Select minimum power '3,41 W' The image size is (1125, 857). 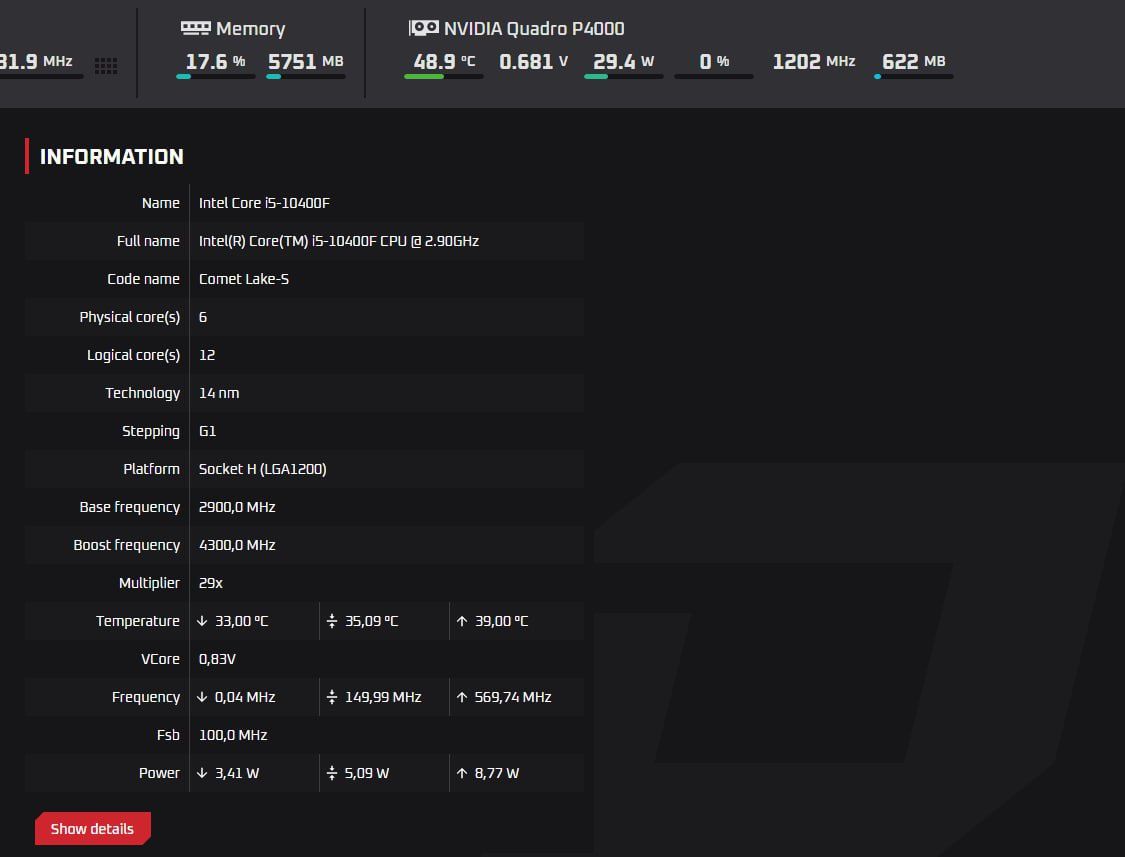[237, 774]
